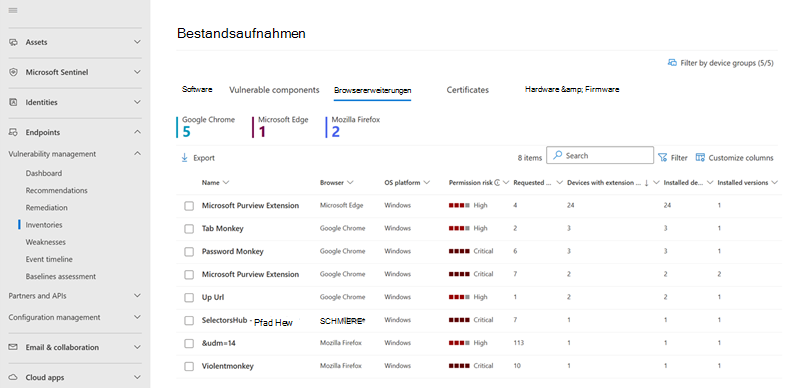This screenshot has width=800, height=388.
Task: Click Filter by device groups (5/5)
Action: point(721,63)
